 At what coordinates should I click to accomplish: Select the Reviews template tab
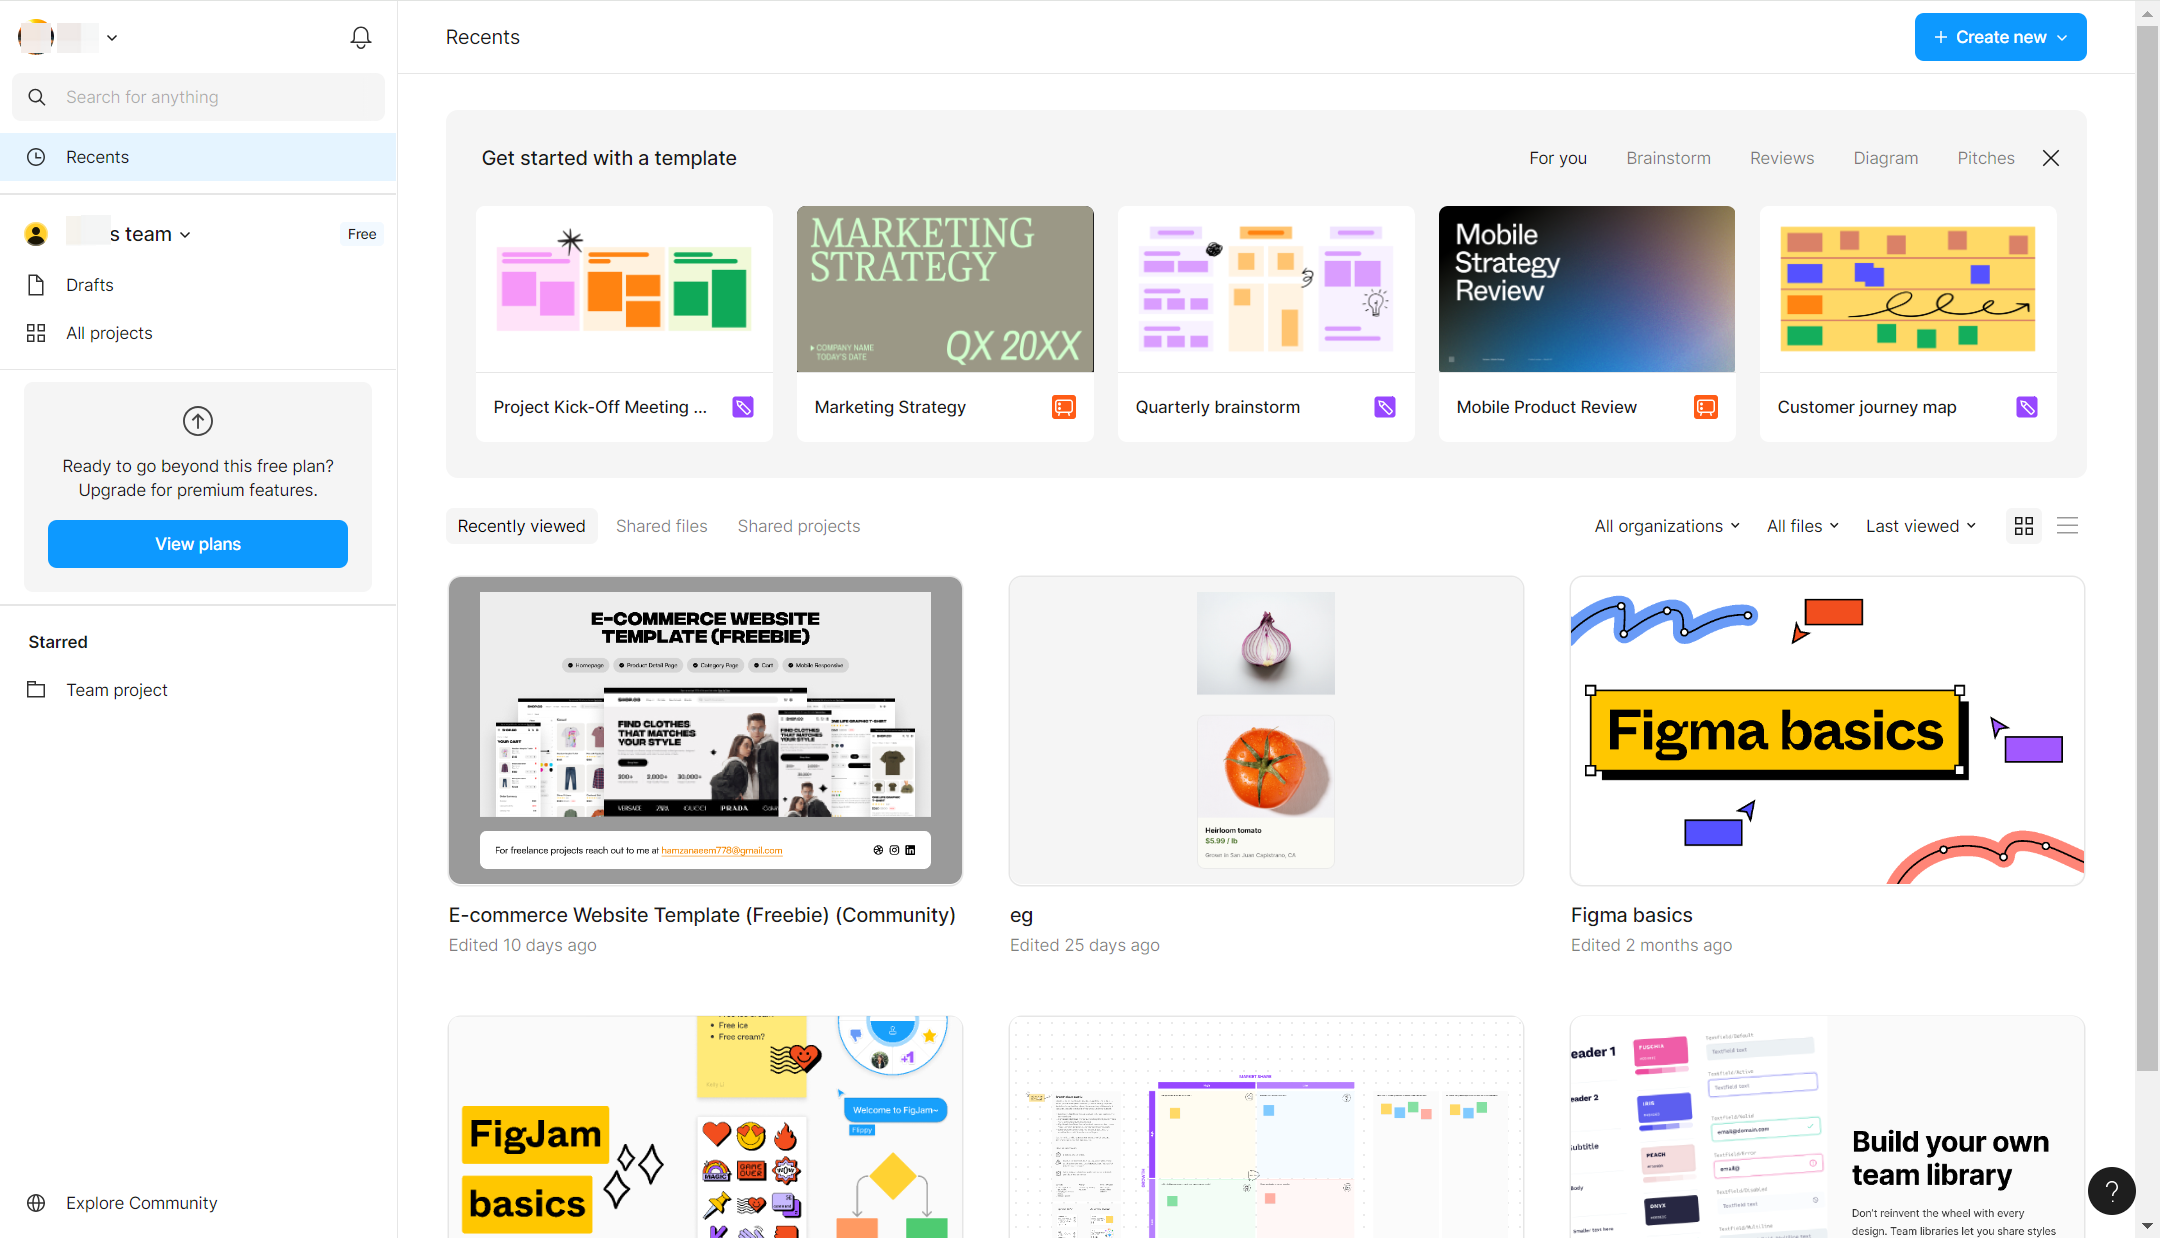point(1782,158)
